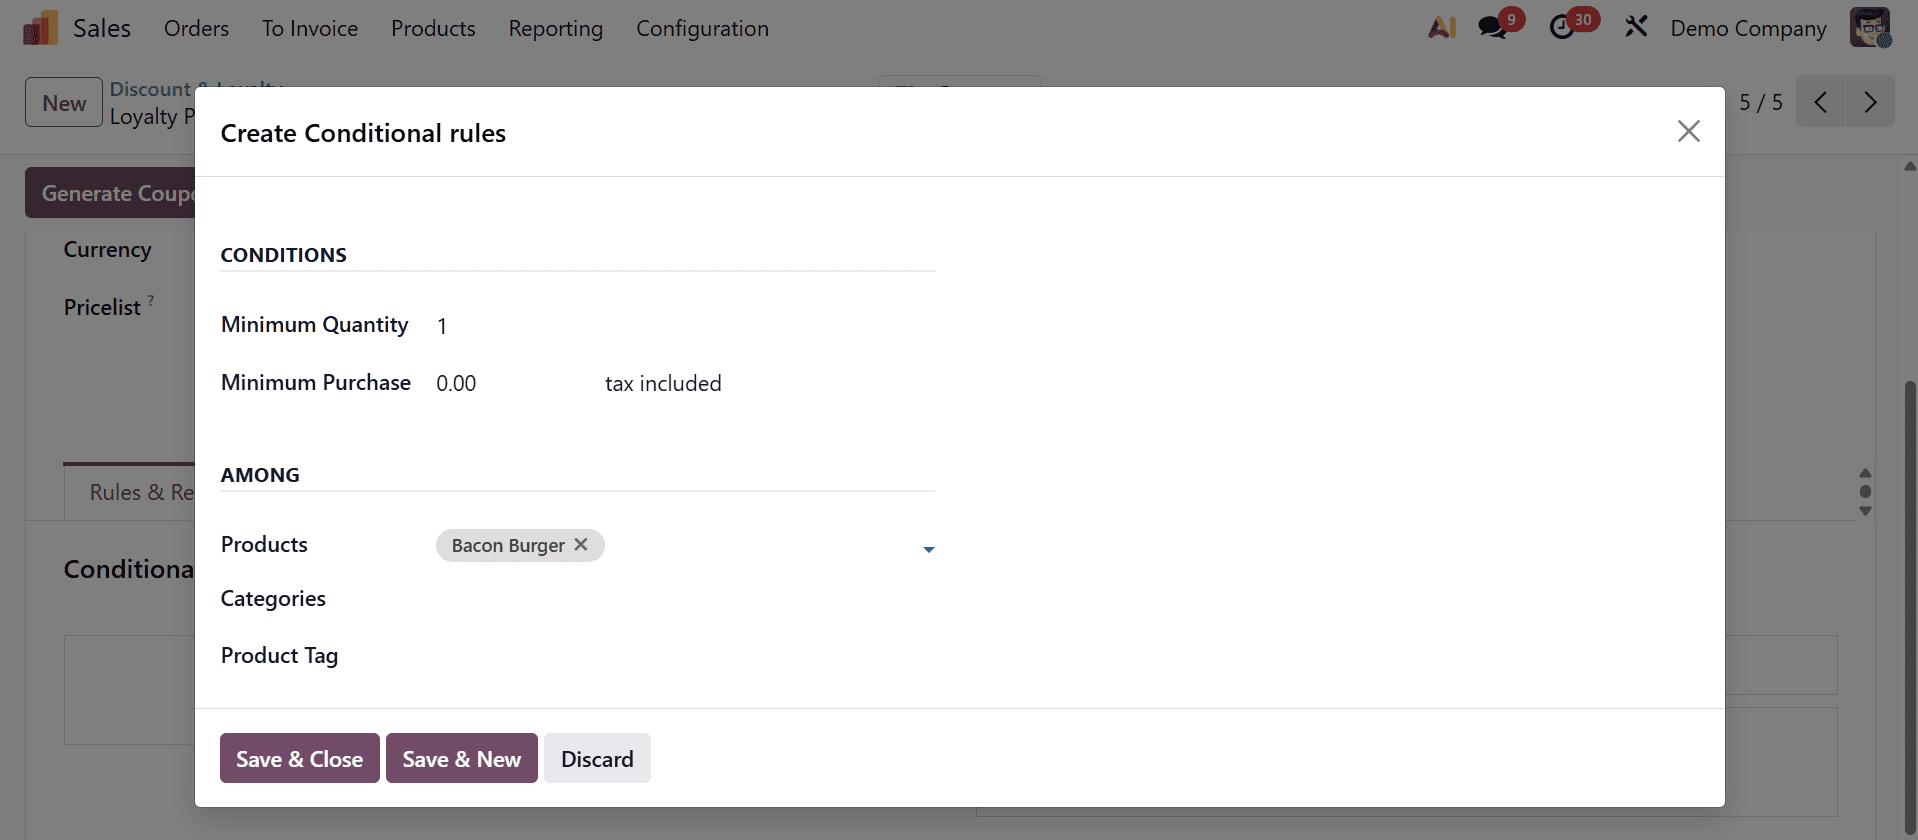
Task: Edit the Minimum Quantity field
Action: tap(685, 326)
